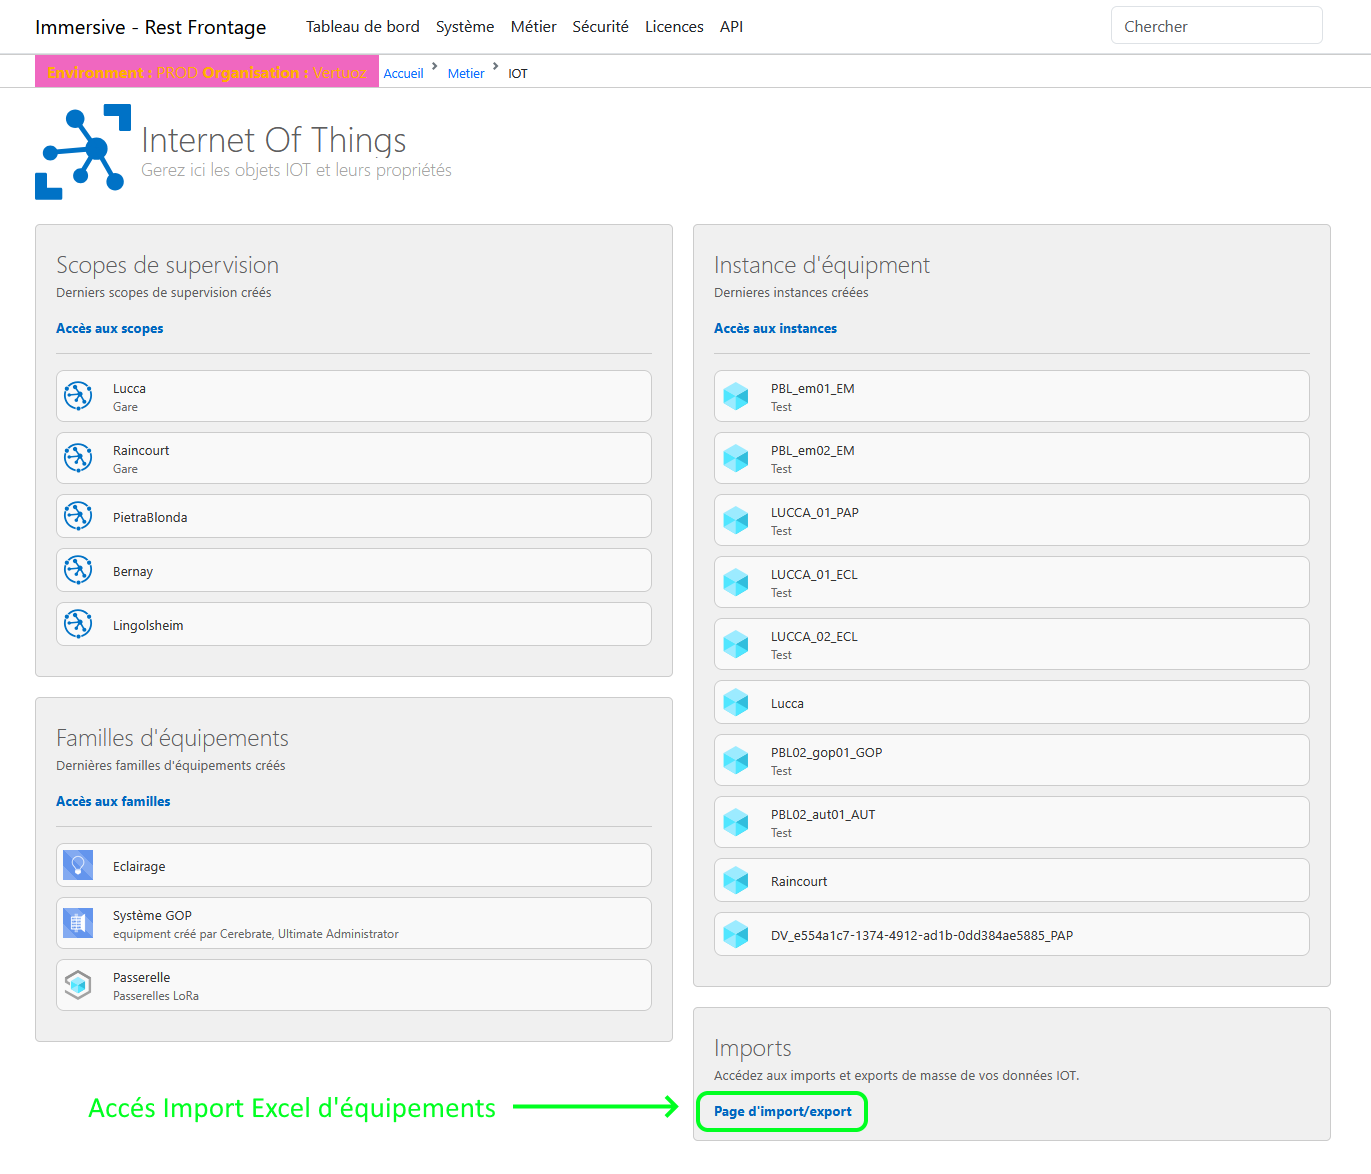Click the Accès aux familles link
Image resolution: width=1371 pixels, height=1174 pixels.
[x=113, y=801]
